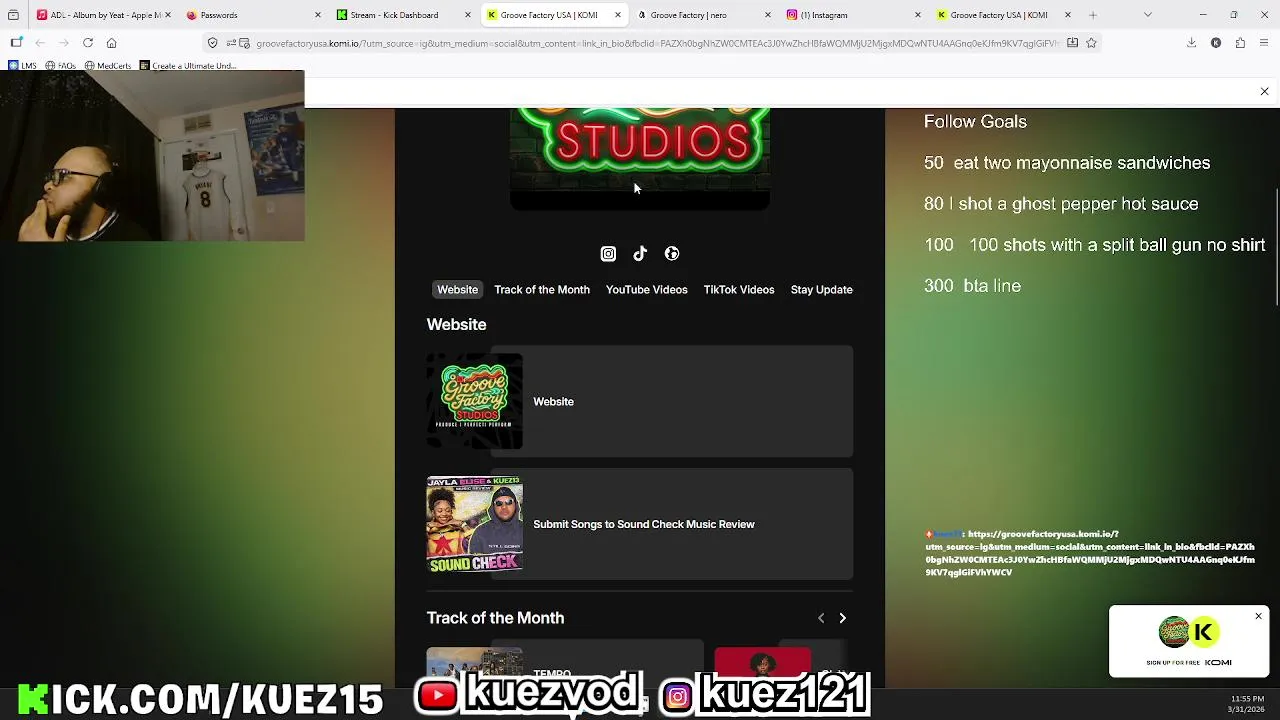Image resolution: width=1280 pixels, height=720 pixels.
Task: Bookmark this page with star icon
Action: pos(1091,43)
